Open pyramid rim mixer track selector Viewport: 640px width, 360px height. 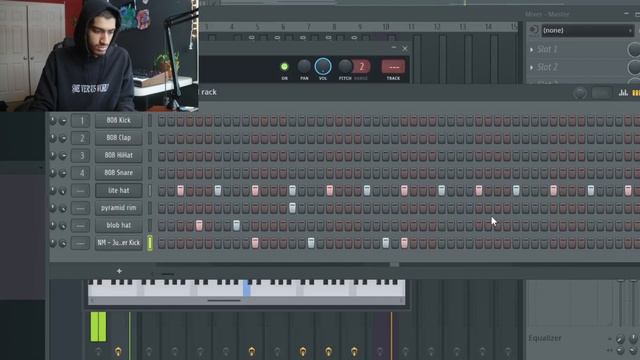click(80, 208)
